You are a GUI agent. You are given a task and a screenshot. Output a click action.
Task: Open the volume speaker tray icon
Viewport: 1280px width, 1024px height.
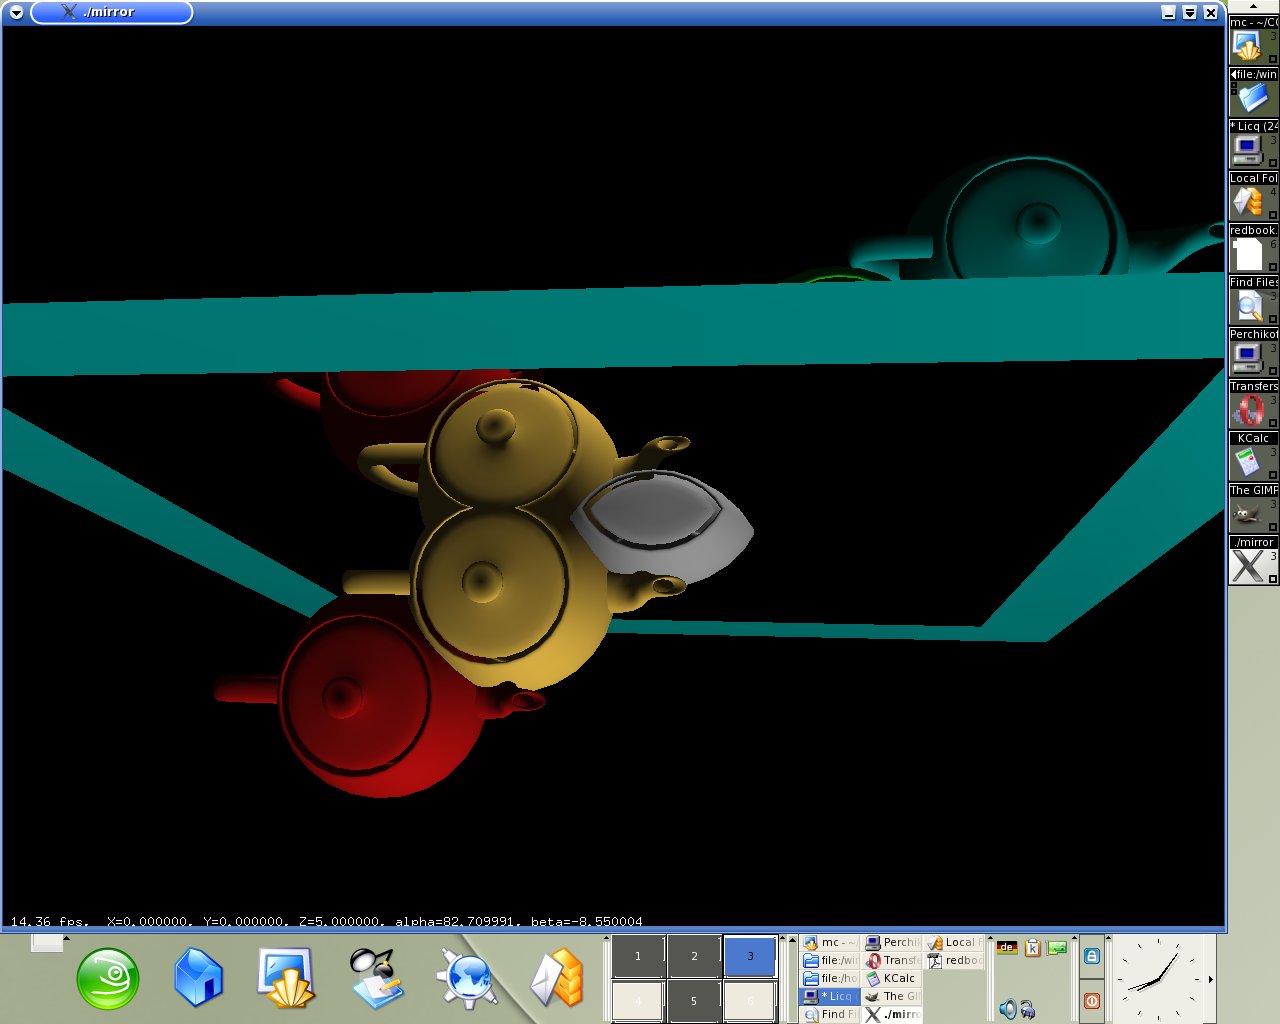pyautogui.click(x=1007, y=1010)
